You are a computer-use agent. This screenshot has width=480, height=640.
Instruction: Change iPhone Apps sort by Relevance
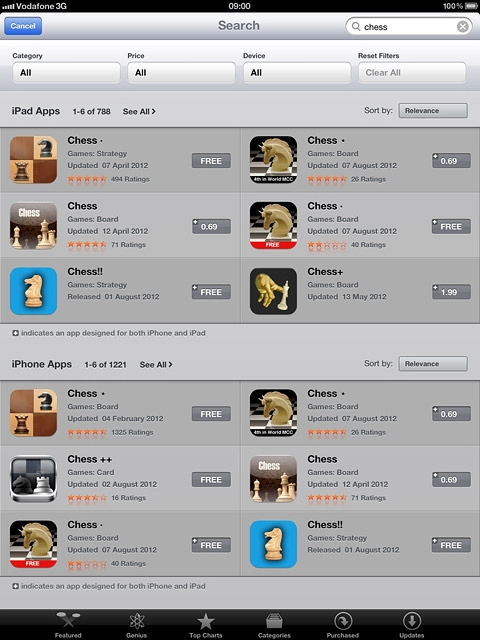click(433, 364)
